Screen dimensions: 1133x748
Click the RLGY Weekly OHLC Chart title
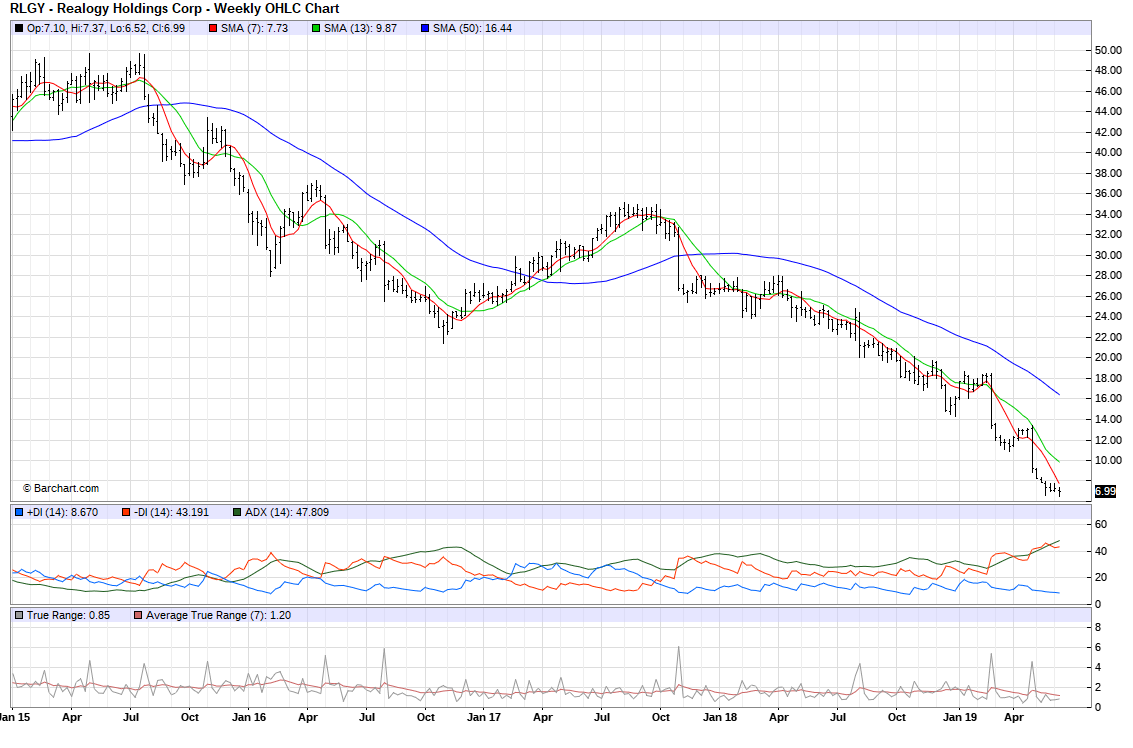[x=174, y=9]
